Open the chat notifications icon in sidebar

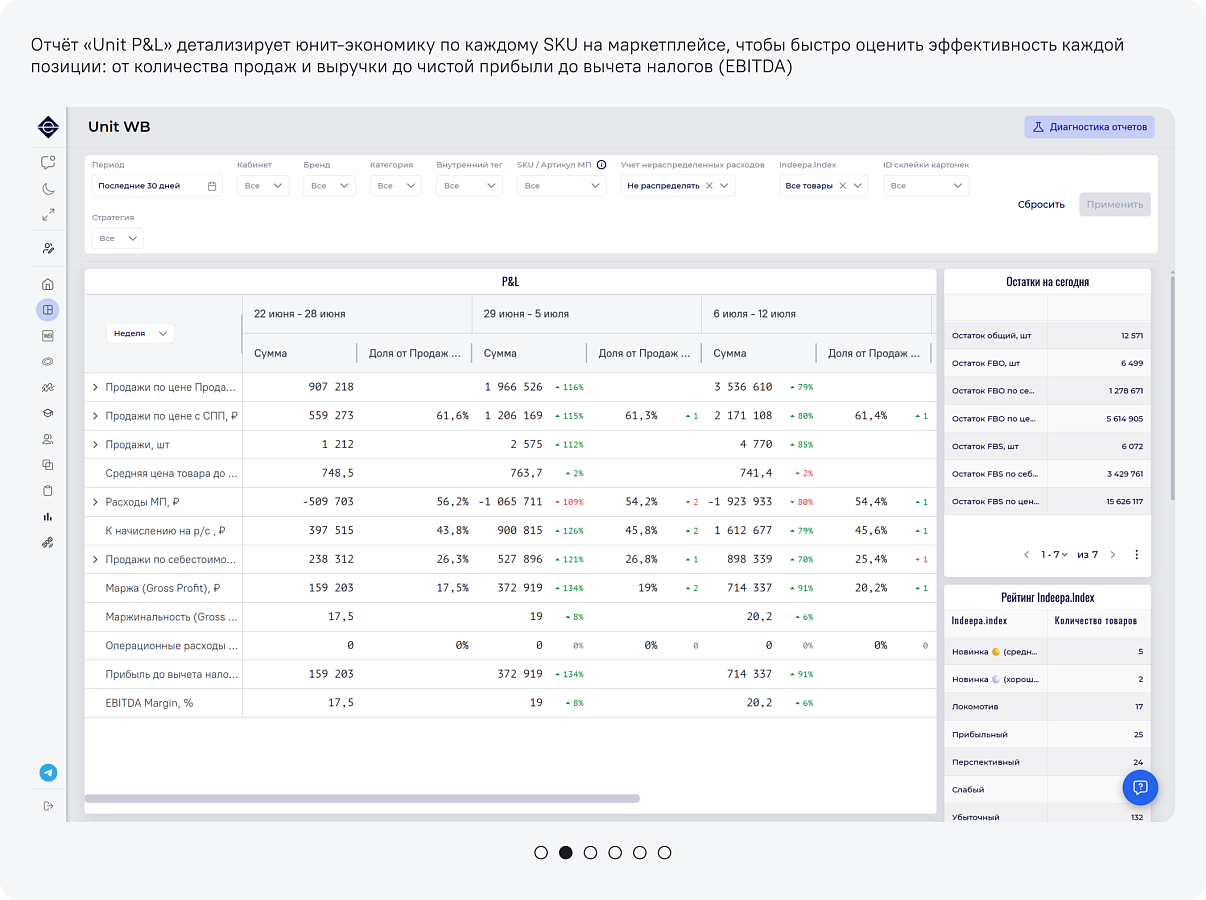click(x=48, y=162)
